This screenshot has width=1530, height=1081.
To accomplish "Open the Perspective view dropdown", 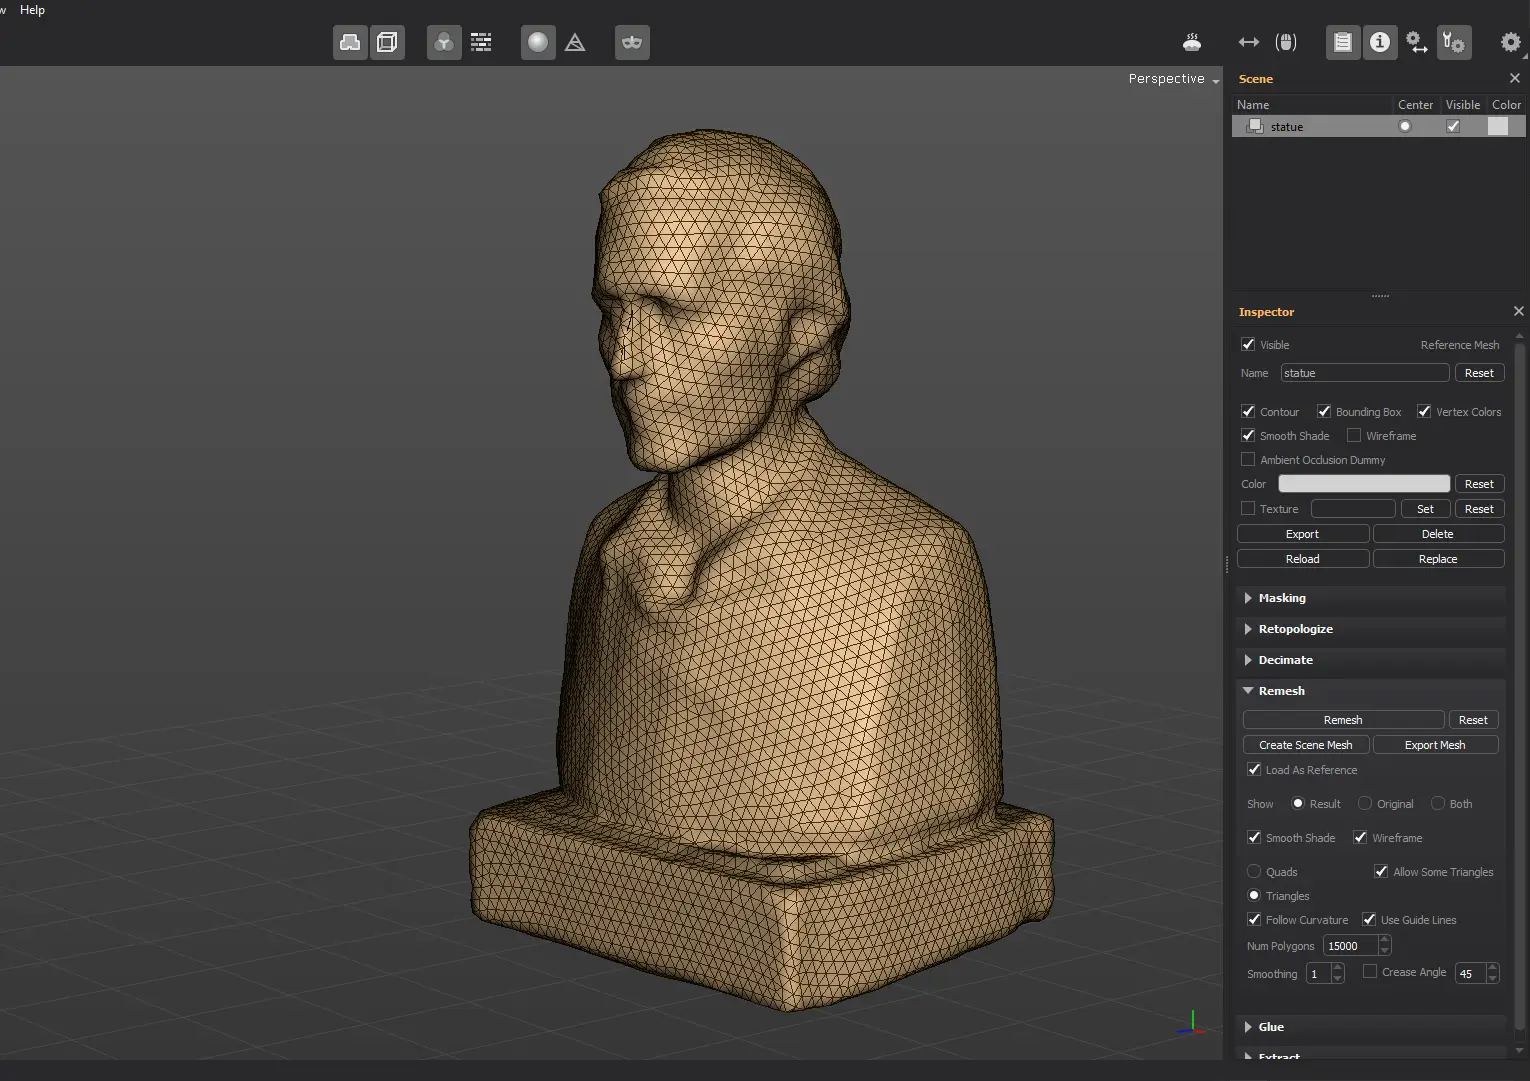I will point(1174,78).
